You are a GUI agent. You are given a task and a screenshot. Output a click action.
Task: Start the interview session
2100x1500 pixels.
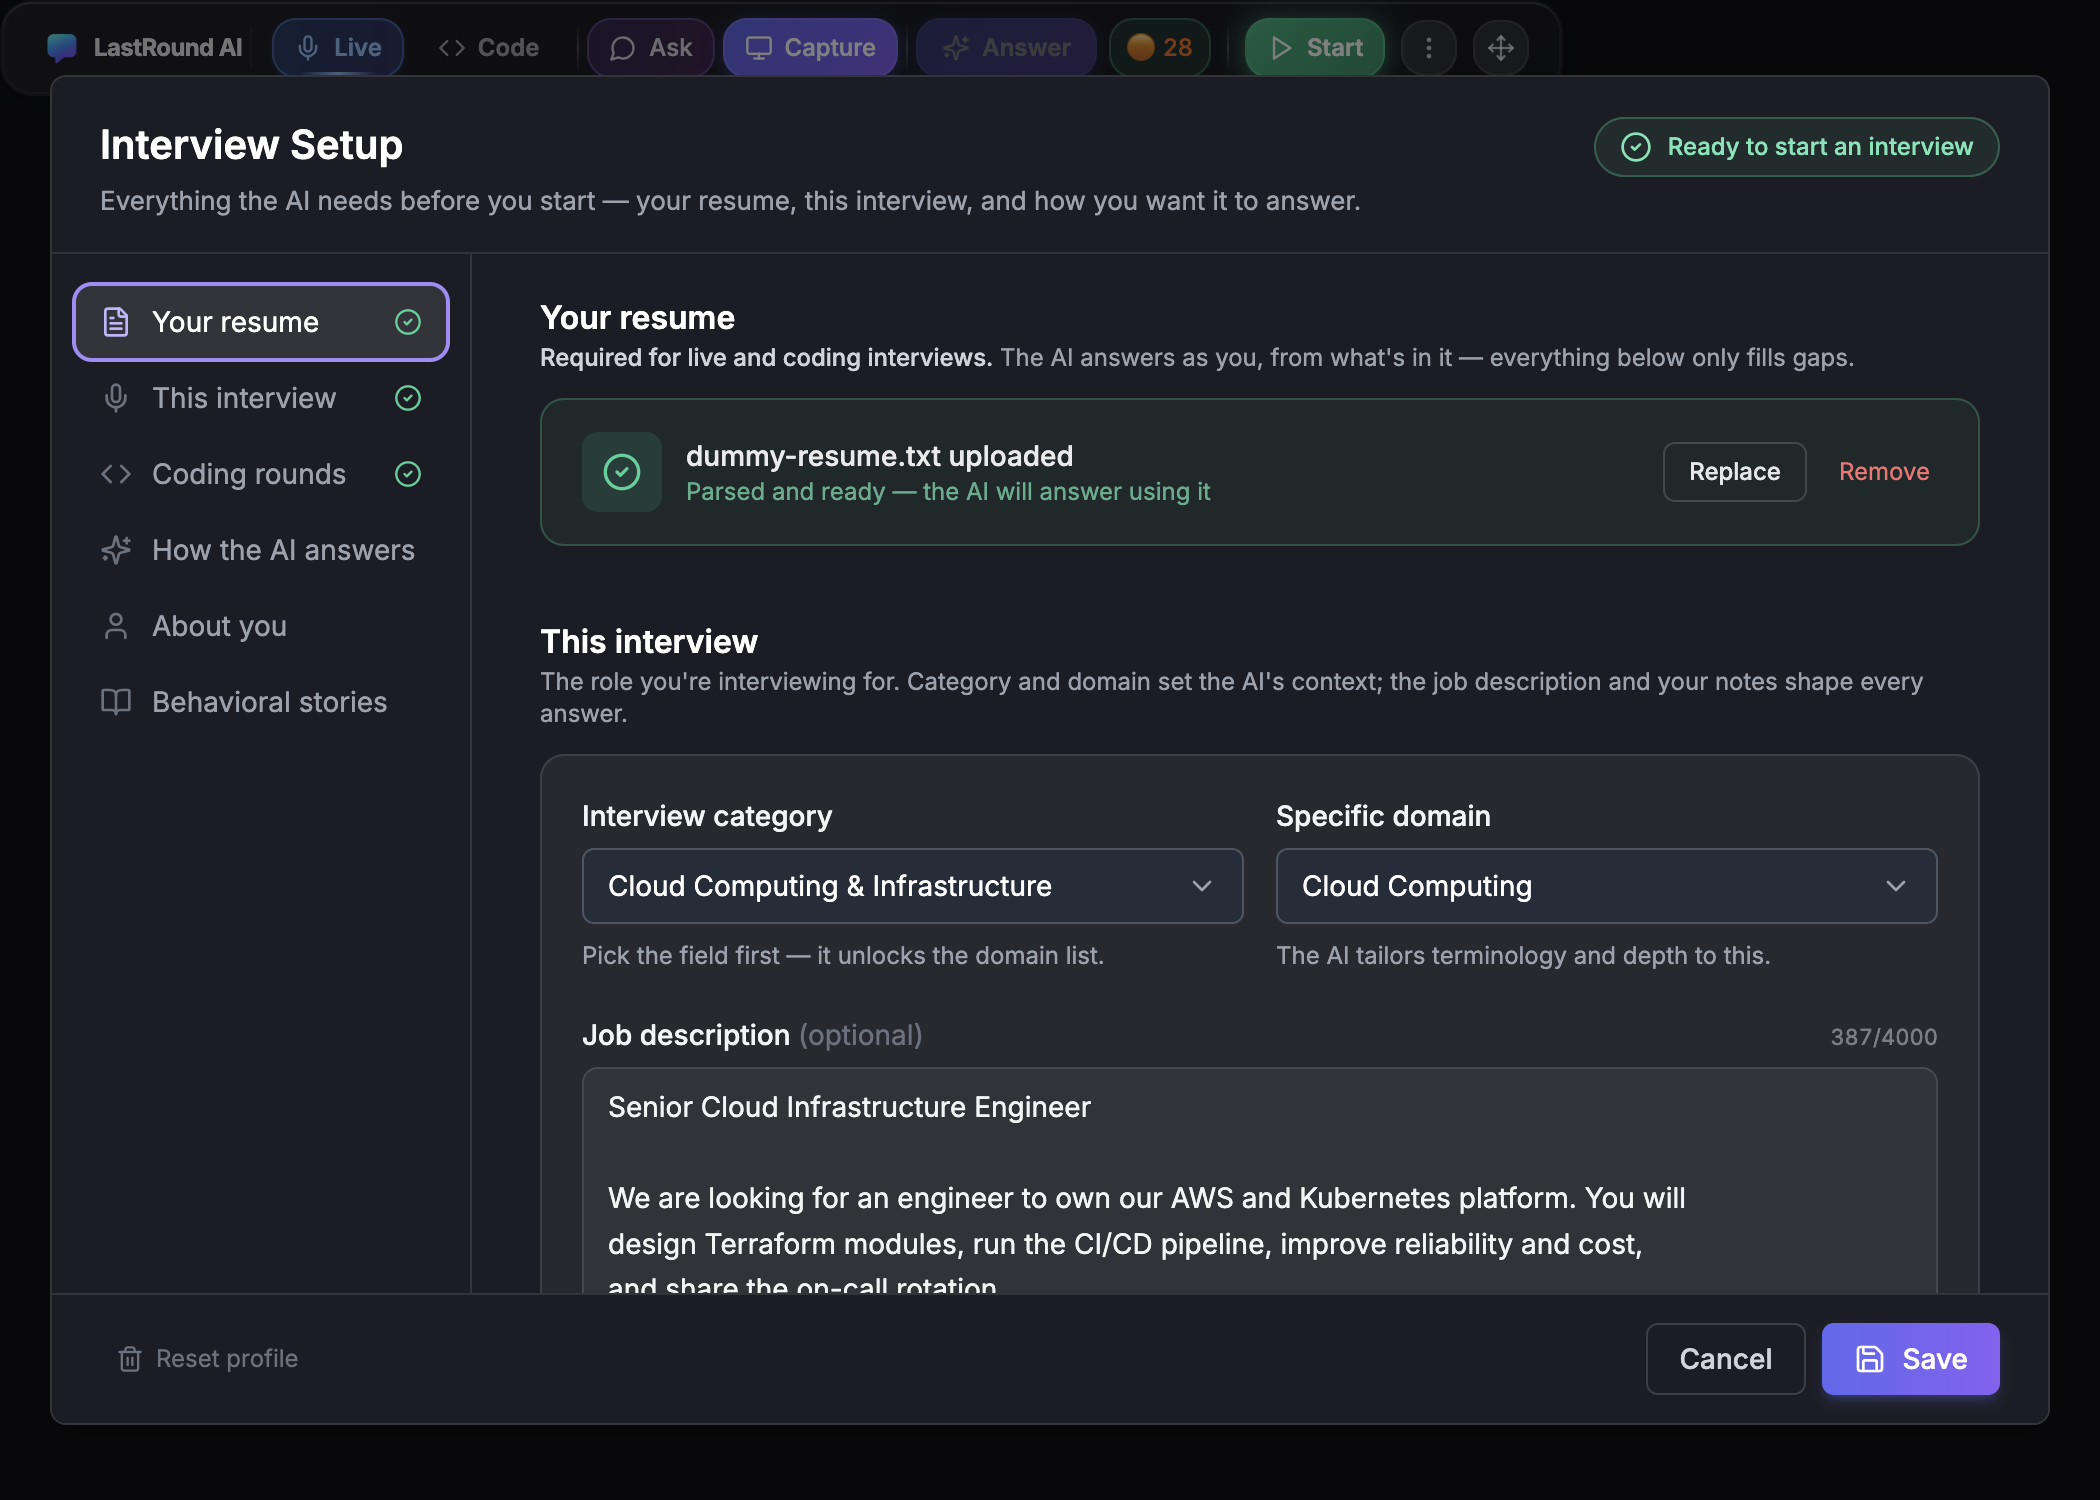1315,47
